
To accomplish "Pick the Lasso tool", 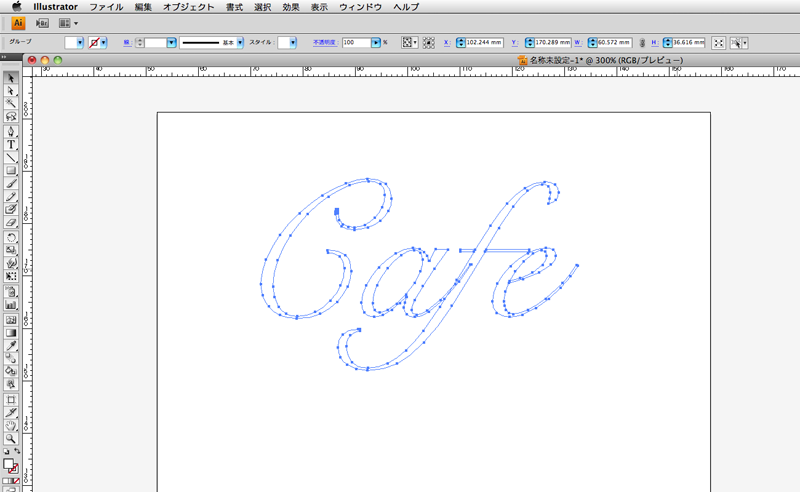I will tap(11, 117).
